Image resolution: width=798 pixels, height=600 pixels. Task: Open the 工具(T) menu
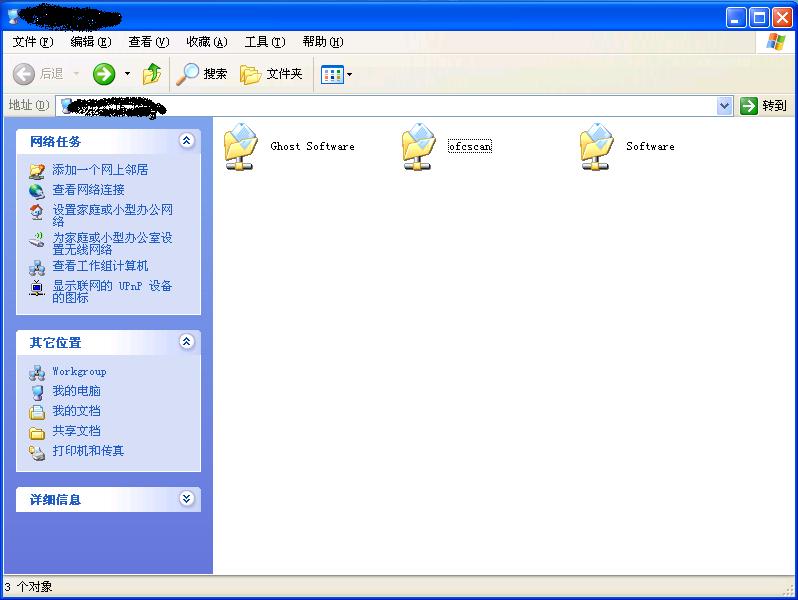pyautogui.click(x=265, y=42)
